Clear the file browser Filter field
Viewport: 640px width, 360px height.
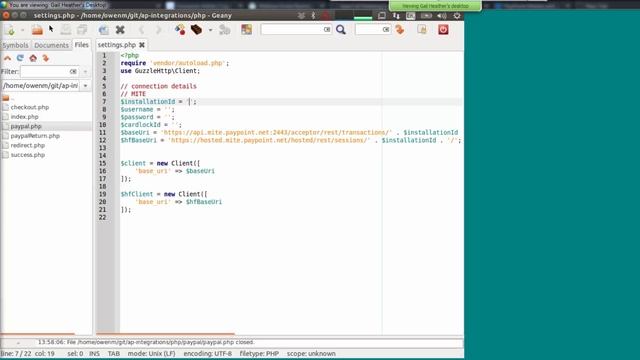[x=73, y=71]
